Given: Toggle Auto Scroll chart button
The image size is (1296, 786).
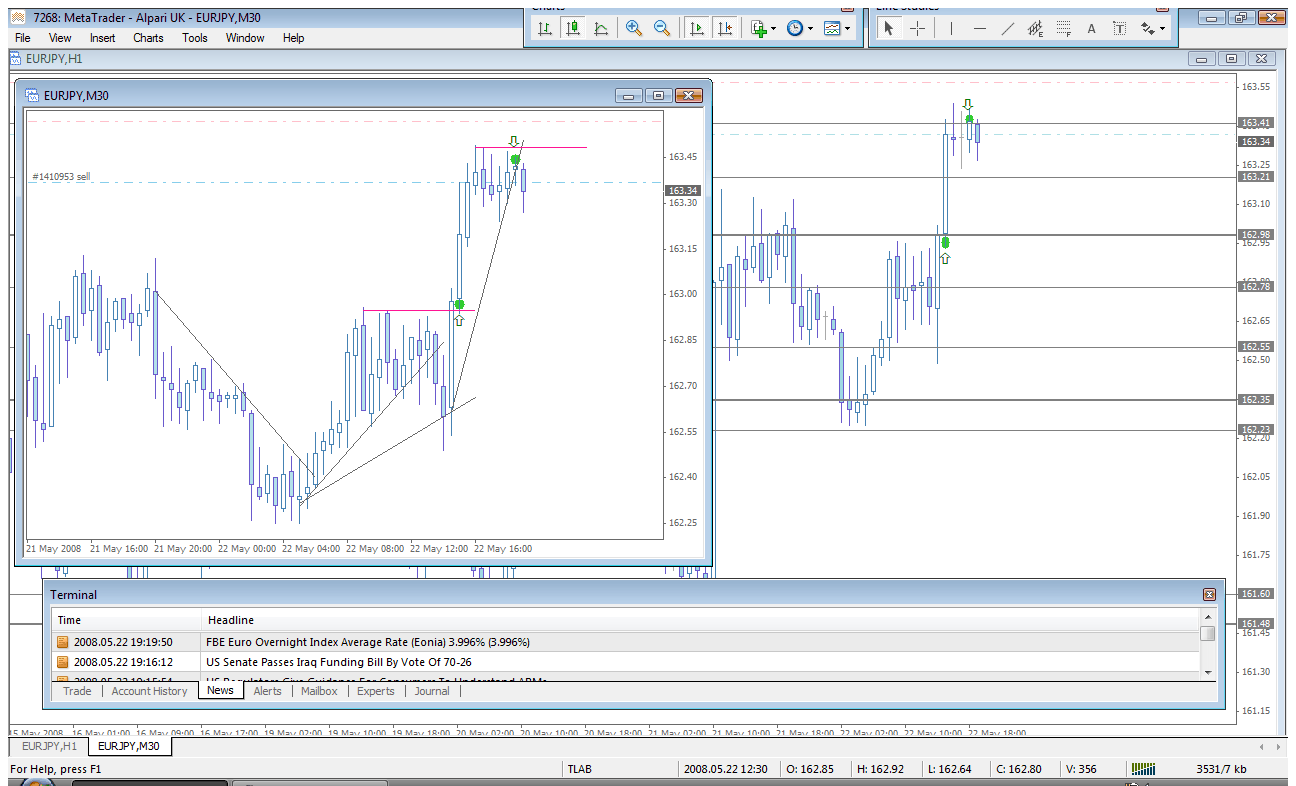Looking at the screenshot, I should pyautogui.click(x=697, y=29).
